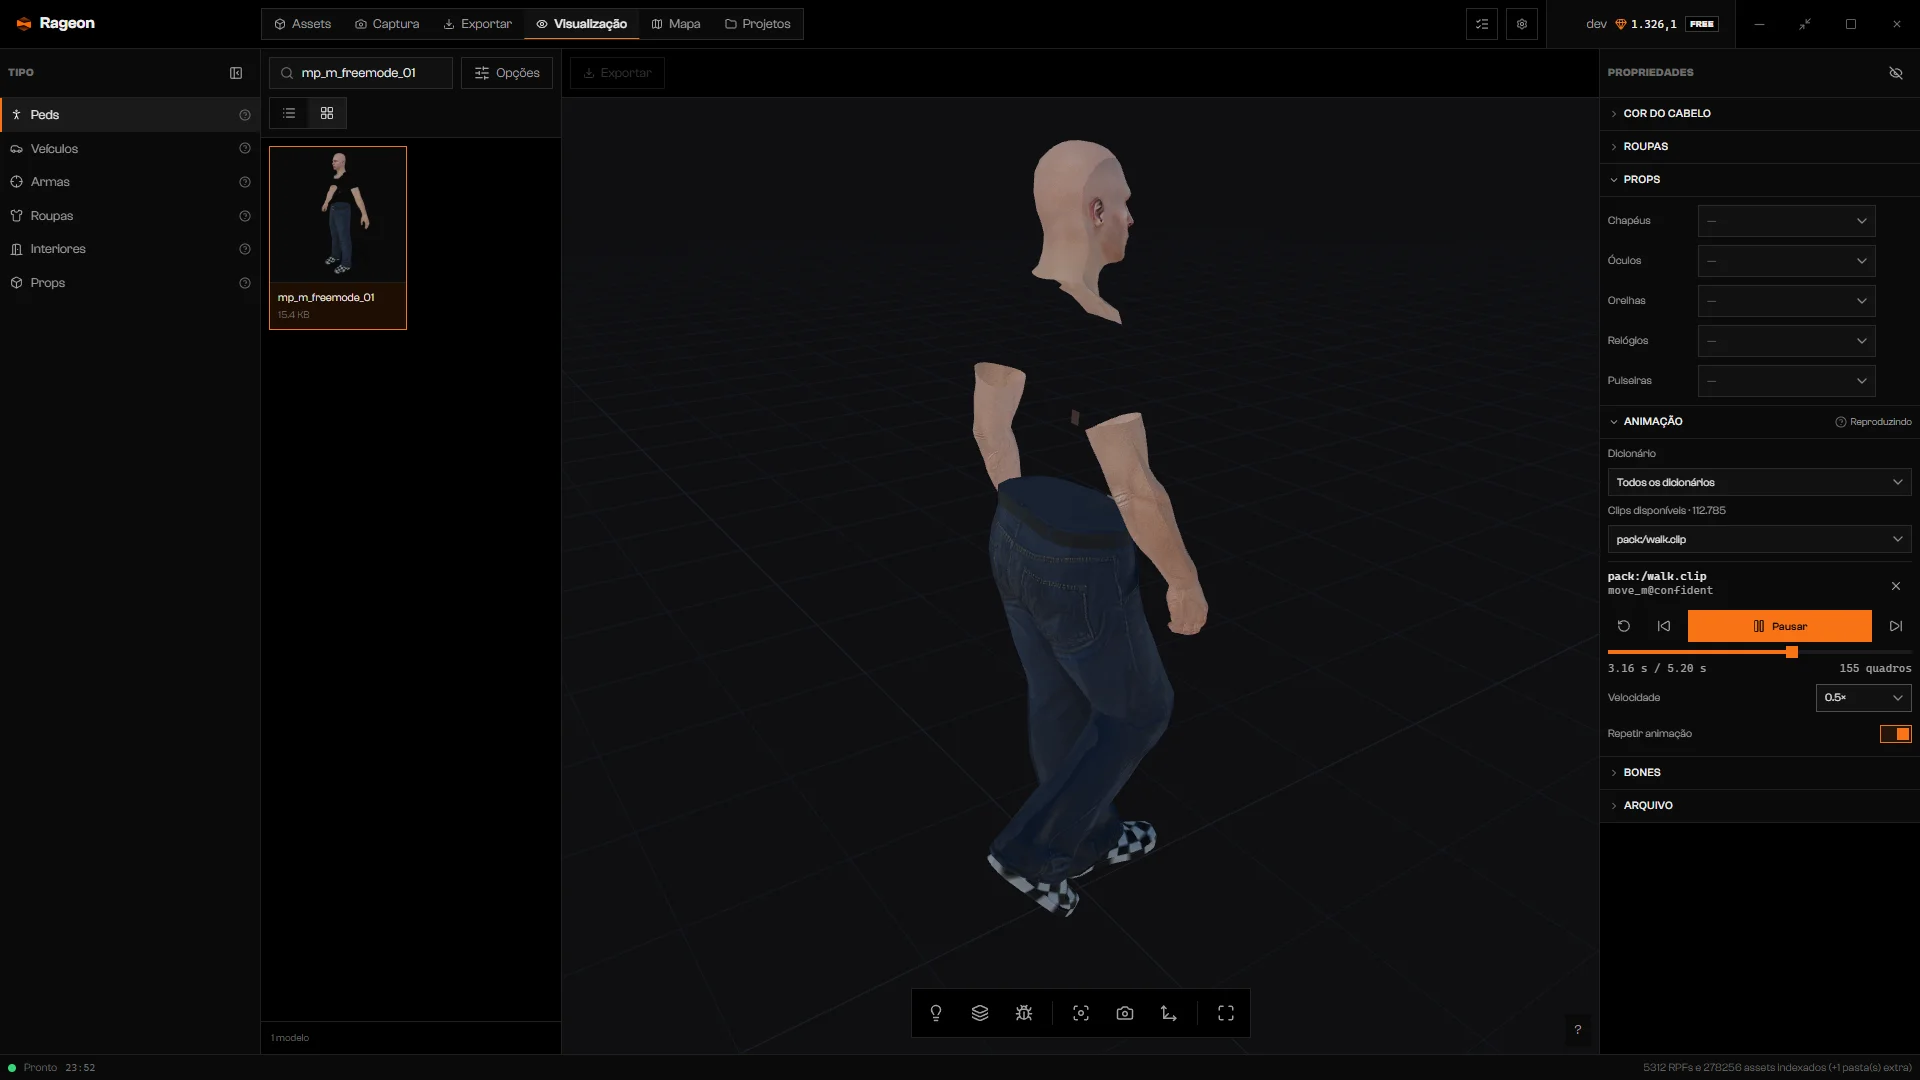Click the Pausar animation button

coord(1779,626)
